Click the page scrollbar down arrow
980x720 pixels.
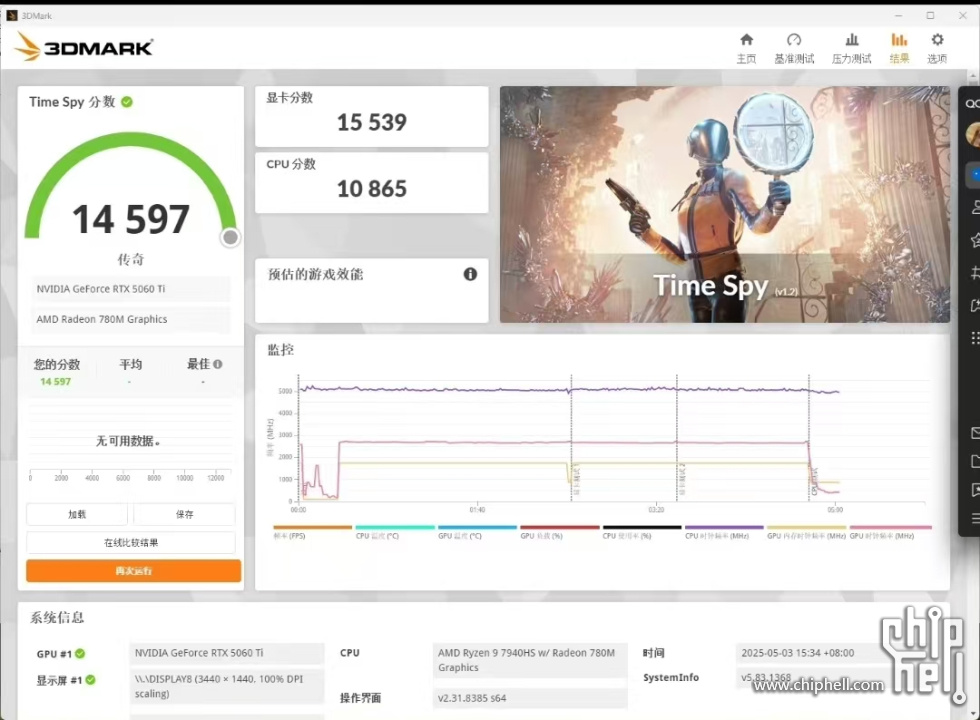[974, 713]
